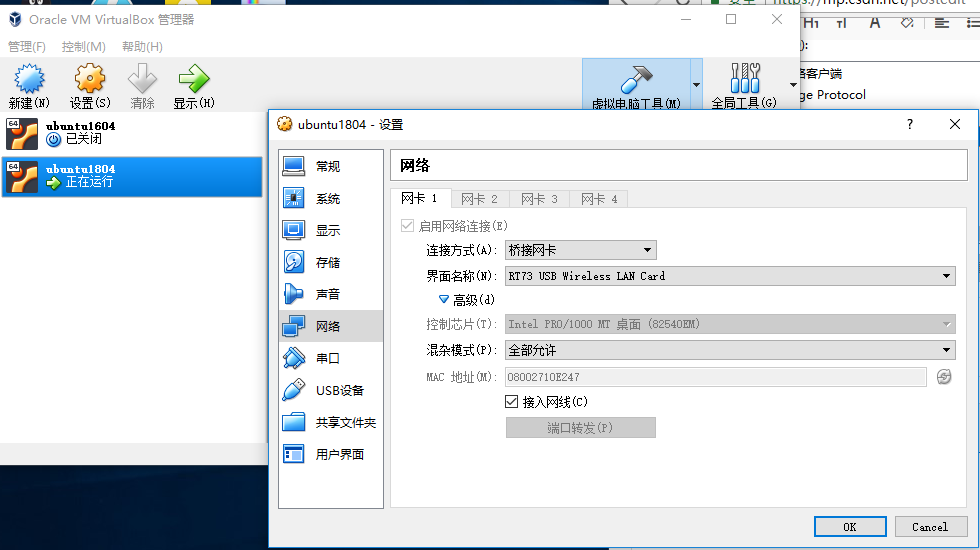Click regenerate MAC address refresh icon
Screen dimensions: 980x550
pos(944,377)
